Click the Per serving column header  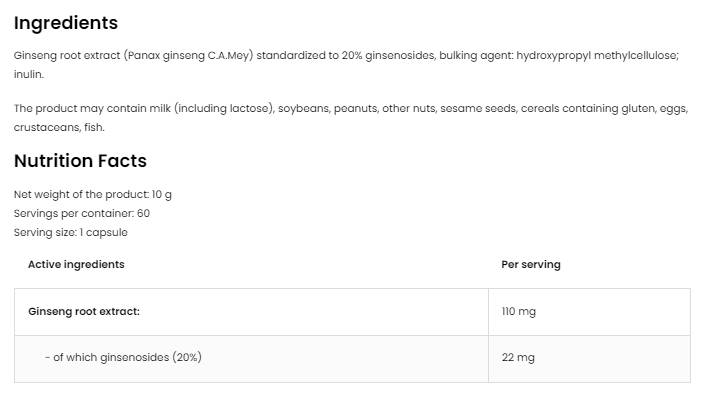(531, 264)
